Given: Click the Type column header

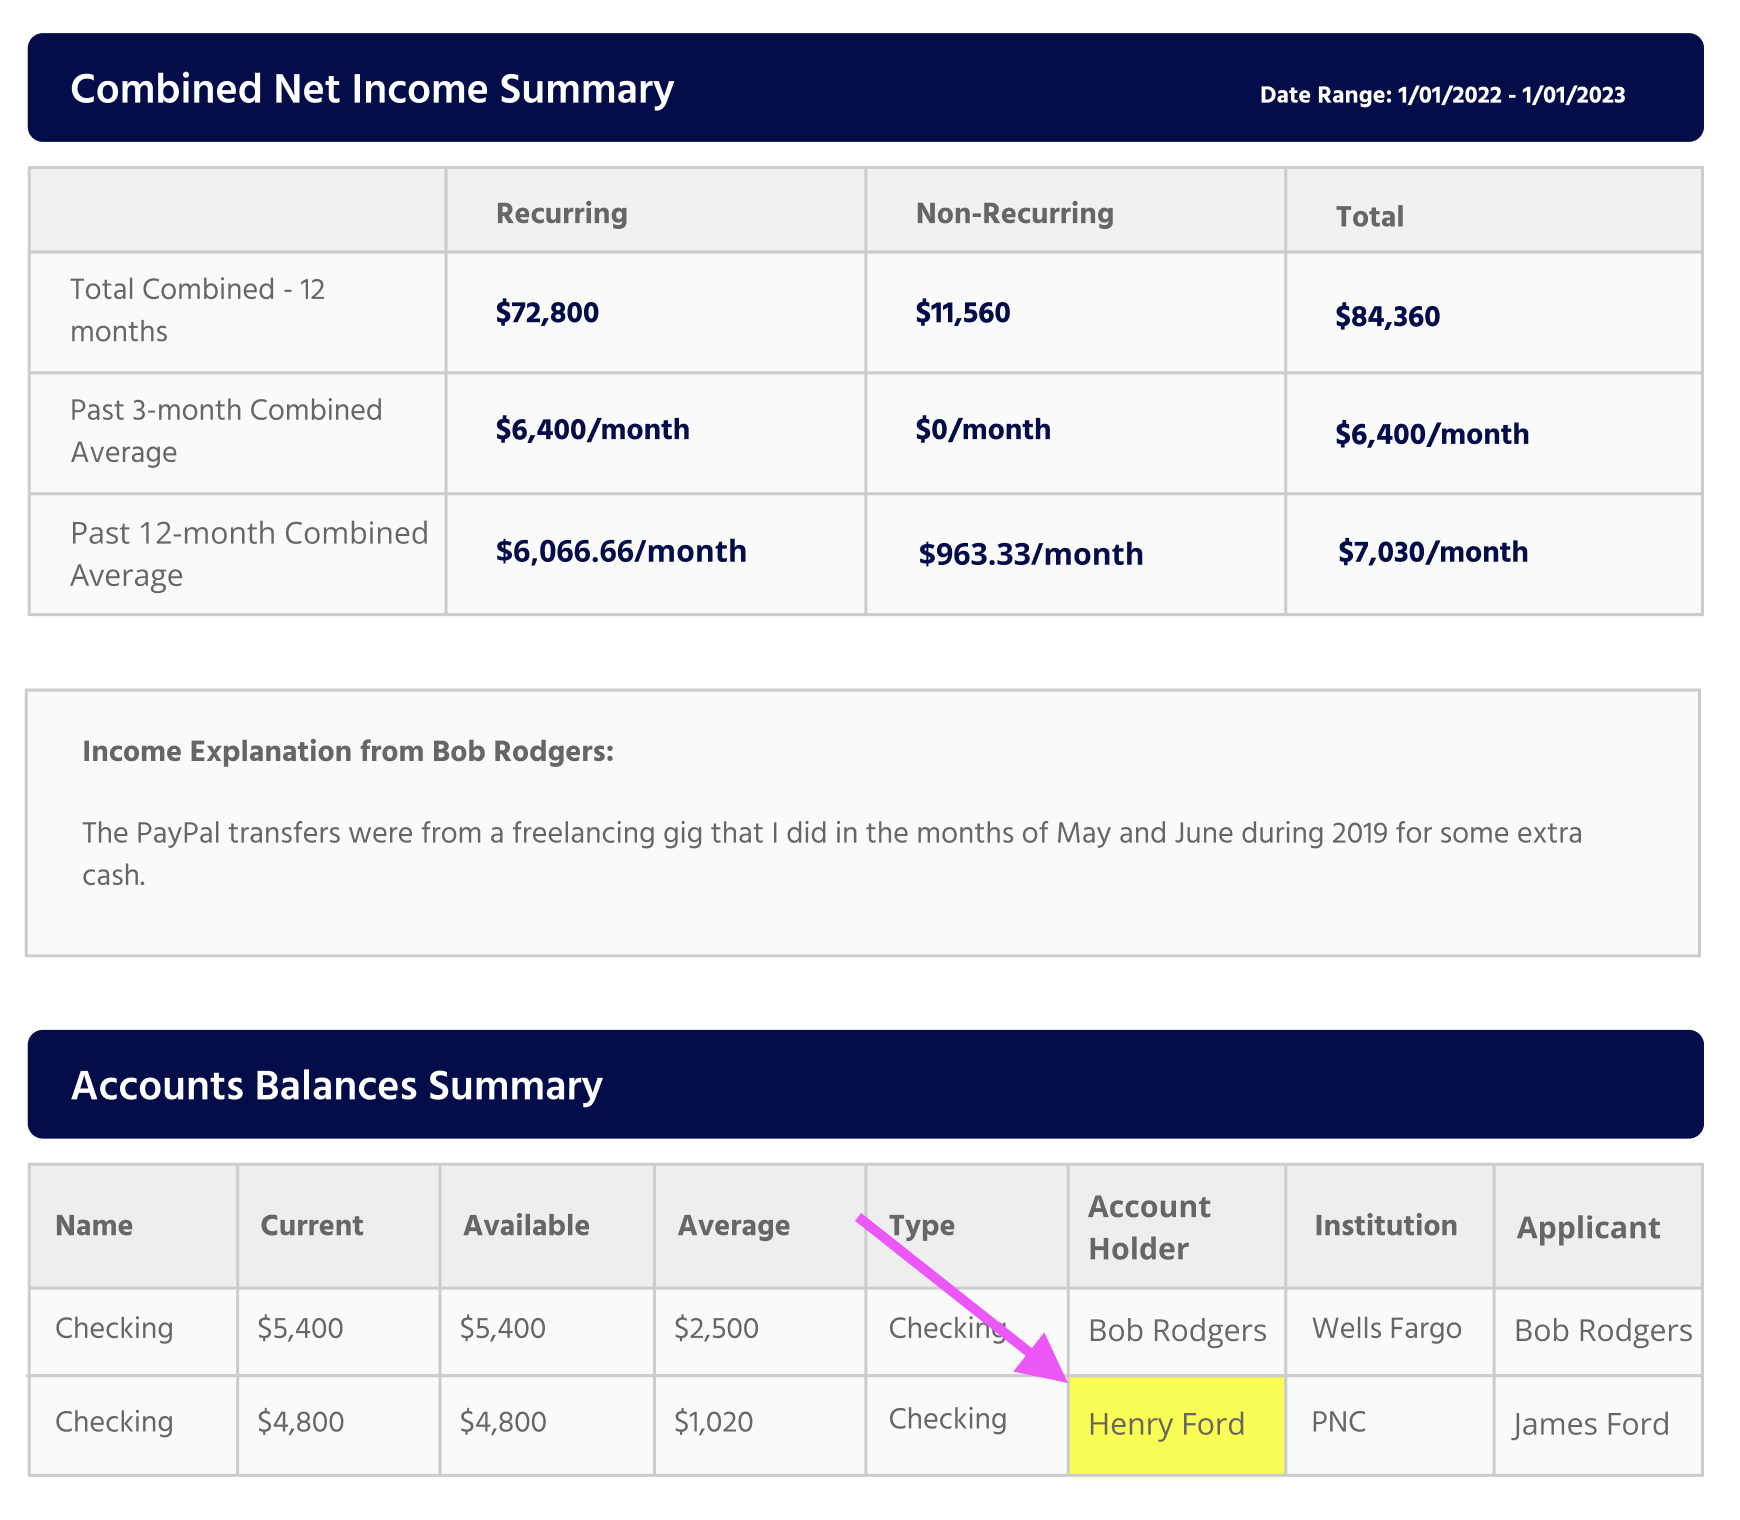Looking at the screenshot, I should click(922, 1225).
